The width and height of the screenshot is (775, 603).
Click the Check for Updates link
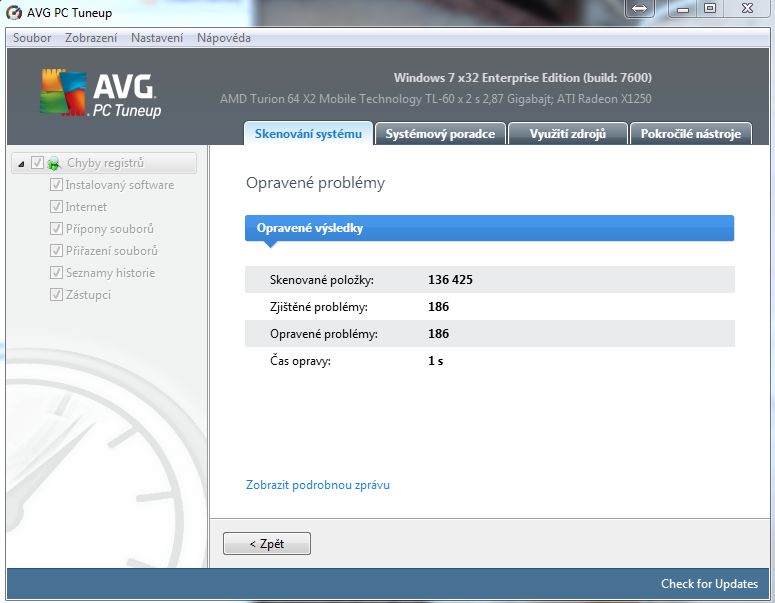coord(709,584)
